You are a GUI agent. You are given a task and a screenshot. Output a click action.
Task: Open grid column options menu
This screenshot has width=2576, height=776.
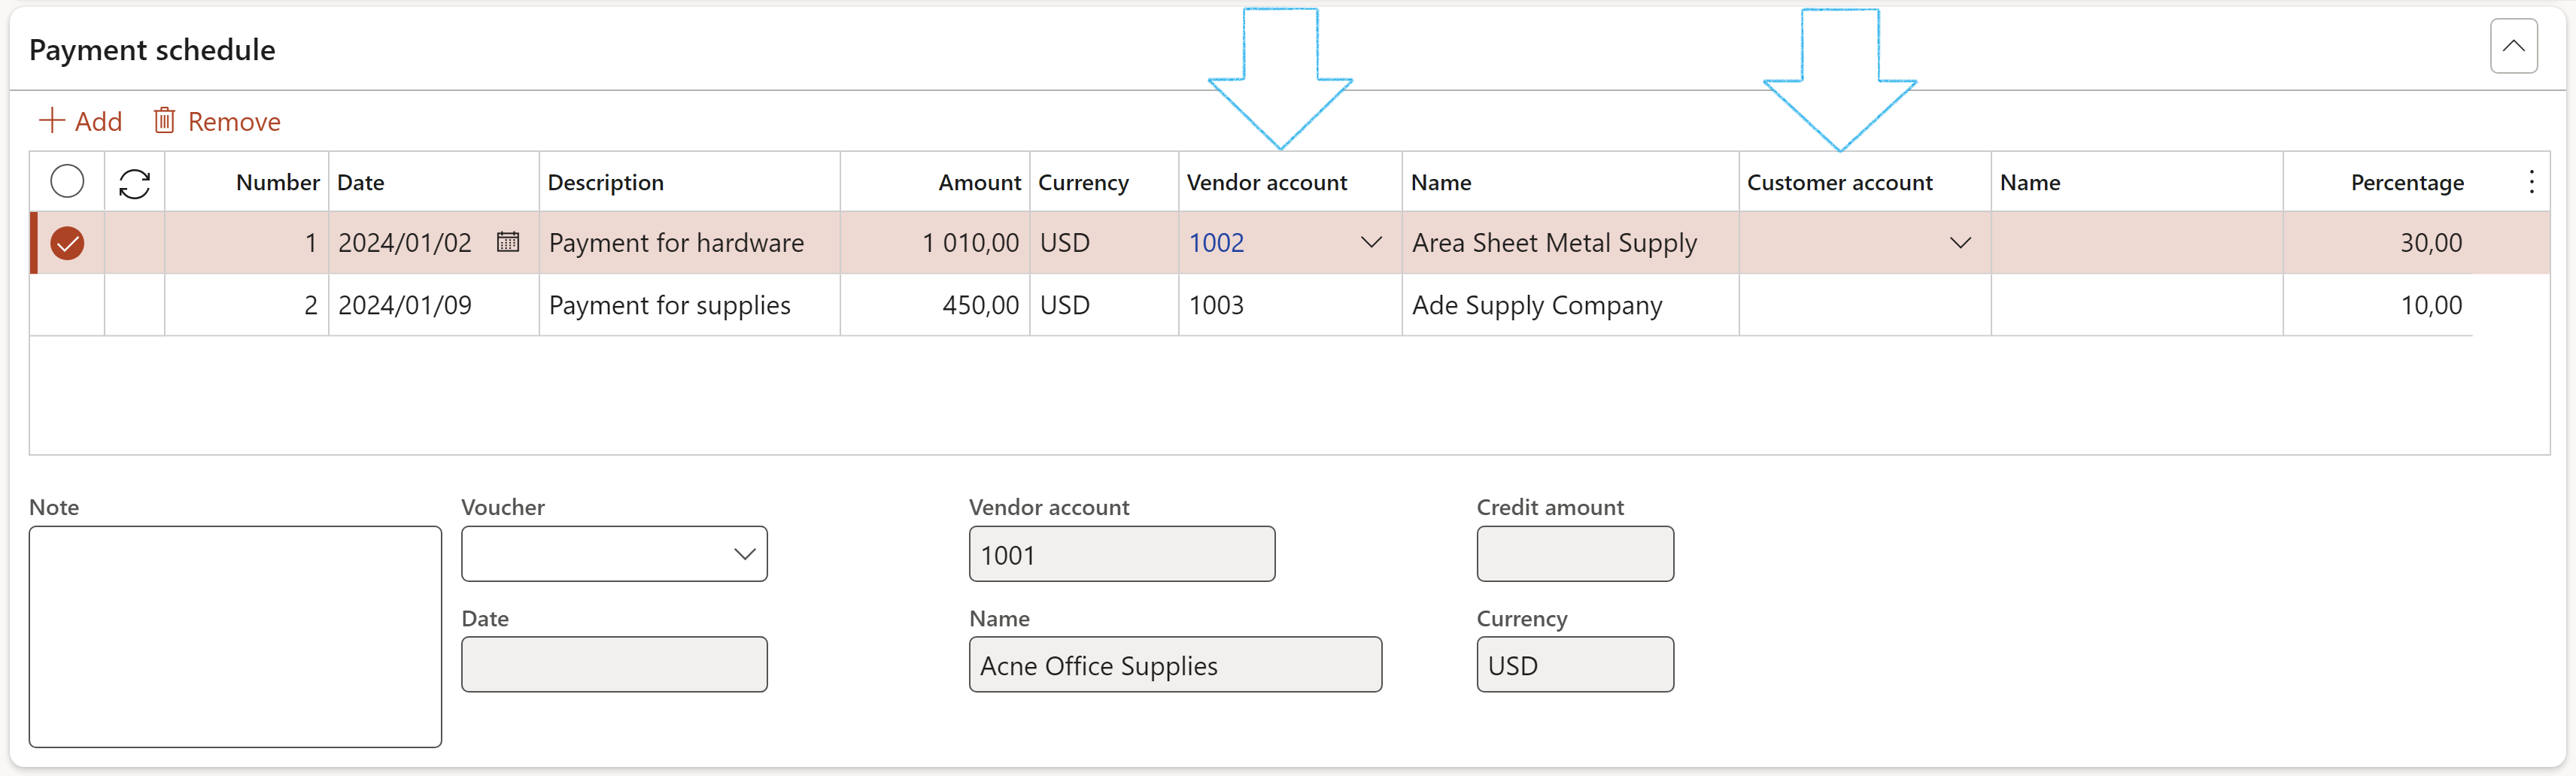[x=2531, y=182]
